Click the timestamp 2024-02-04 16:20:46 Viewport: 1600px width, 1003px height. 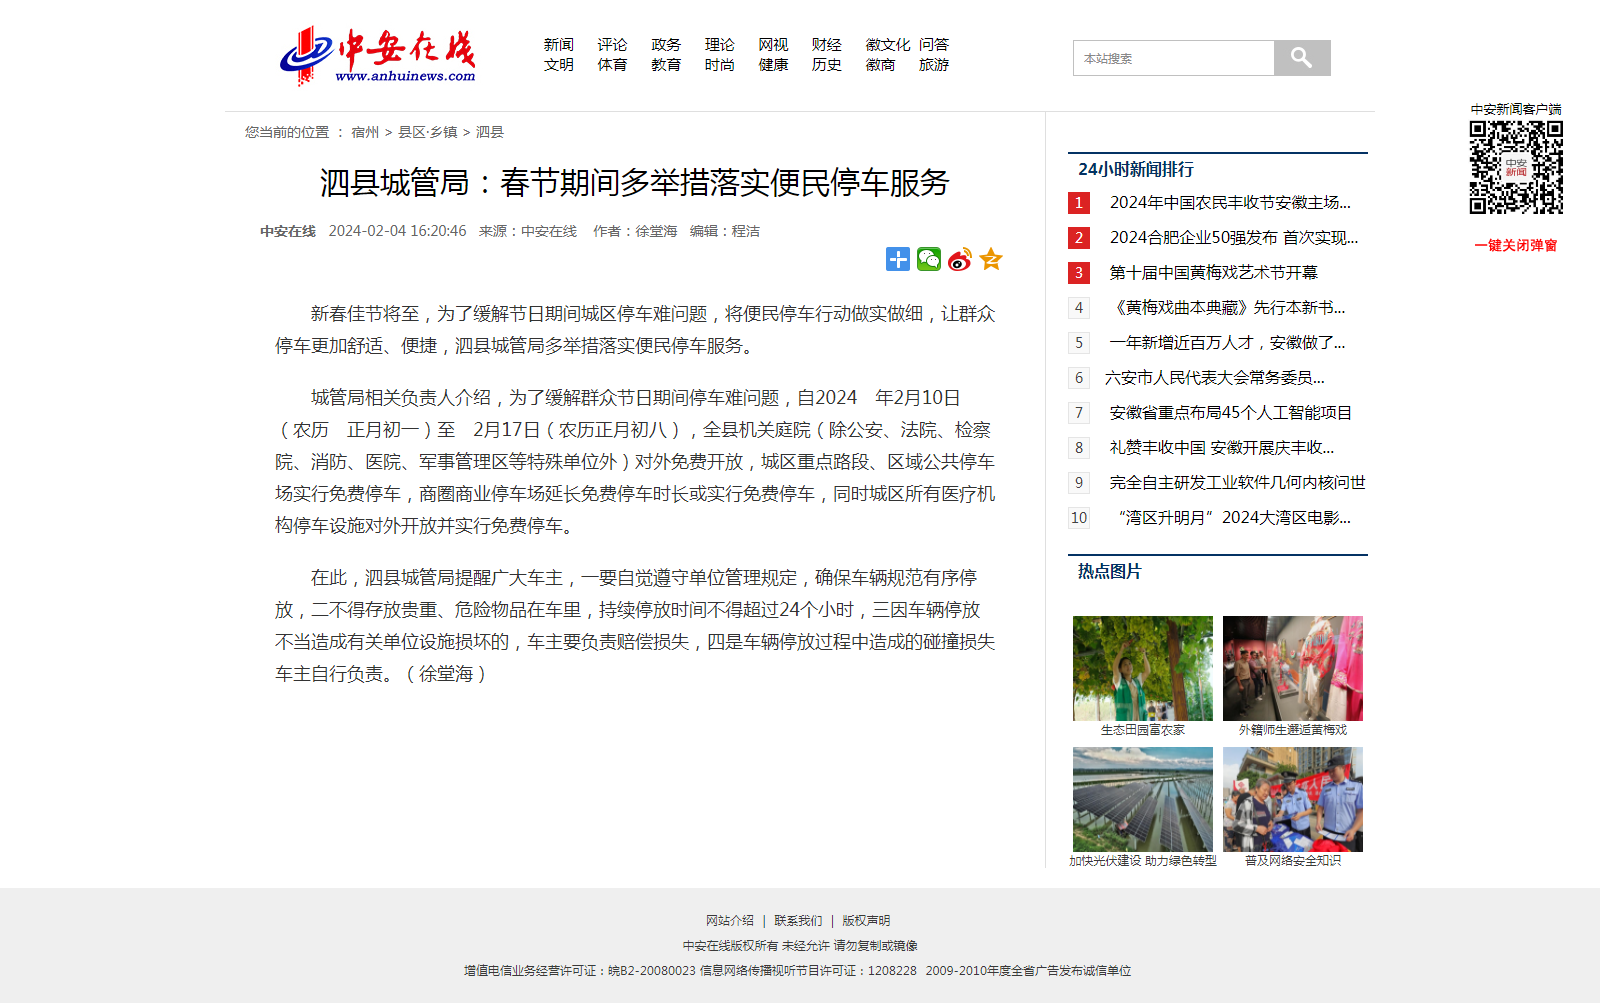397,231
